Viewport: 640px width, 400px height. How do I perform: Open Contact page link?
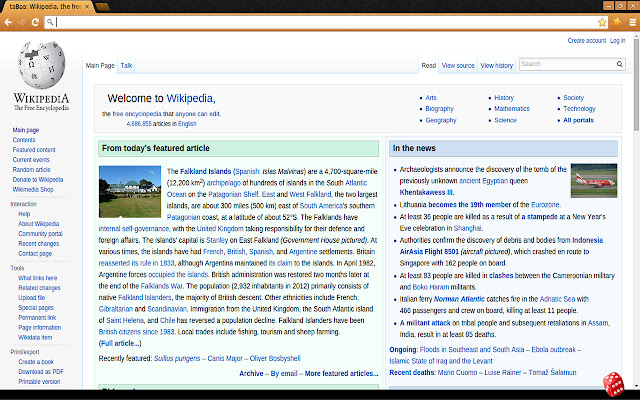35,253
